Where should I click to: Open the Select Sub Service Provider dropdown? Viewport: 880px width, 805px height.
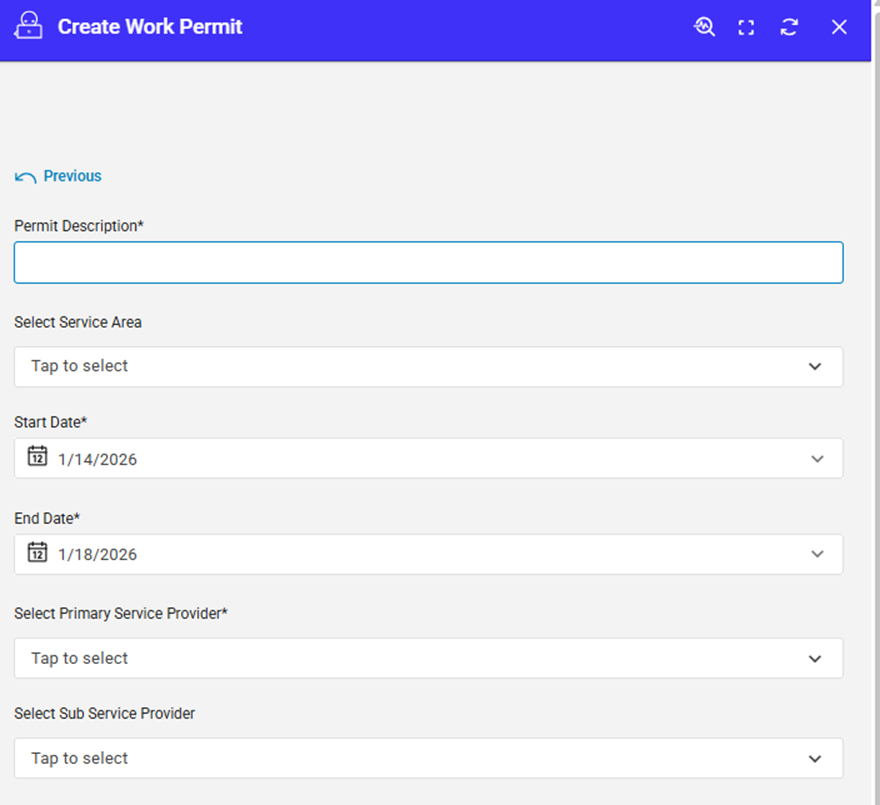pos(400,758)
